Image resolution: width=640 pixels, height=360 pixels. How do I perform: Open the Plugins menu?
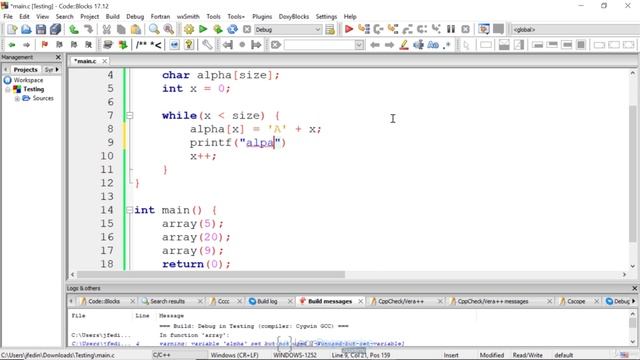[262, 16]
